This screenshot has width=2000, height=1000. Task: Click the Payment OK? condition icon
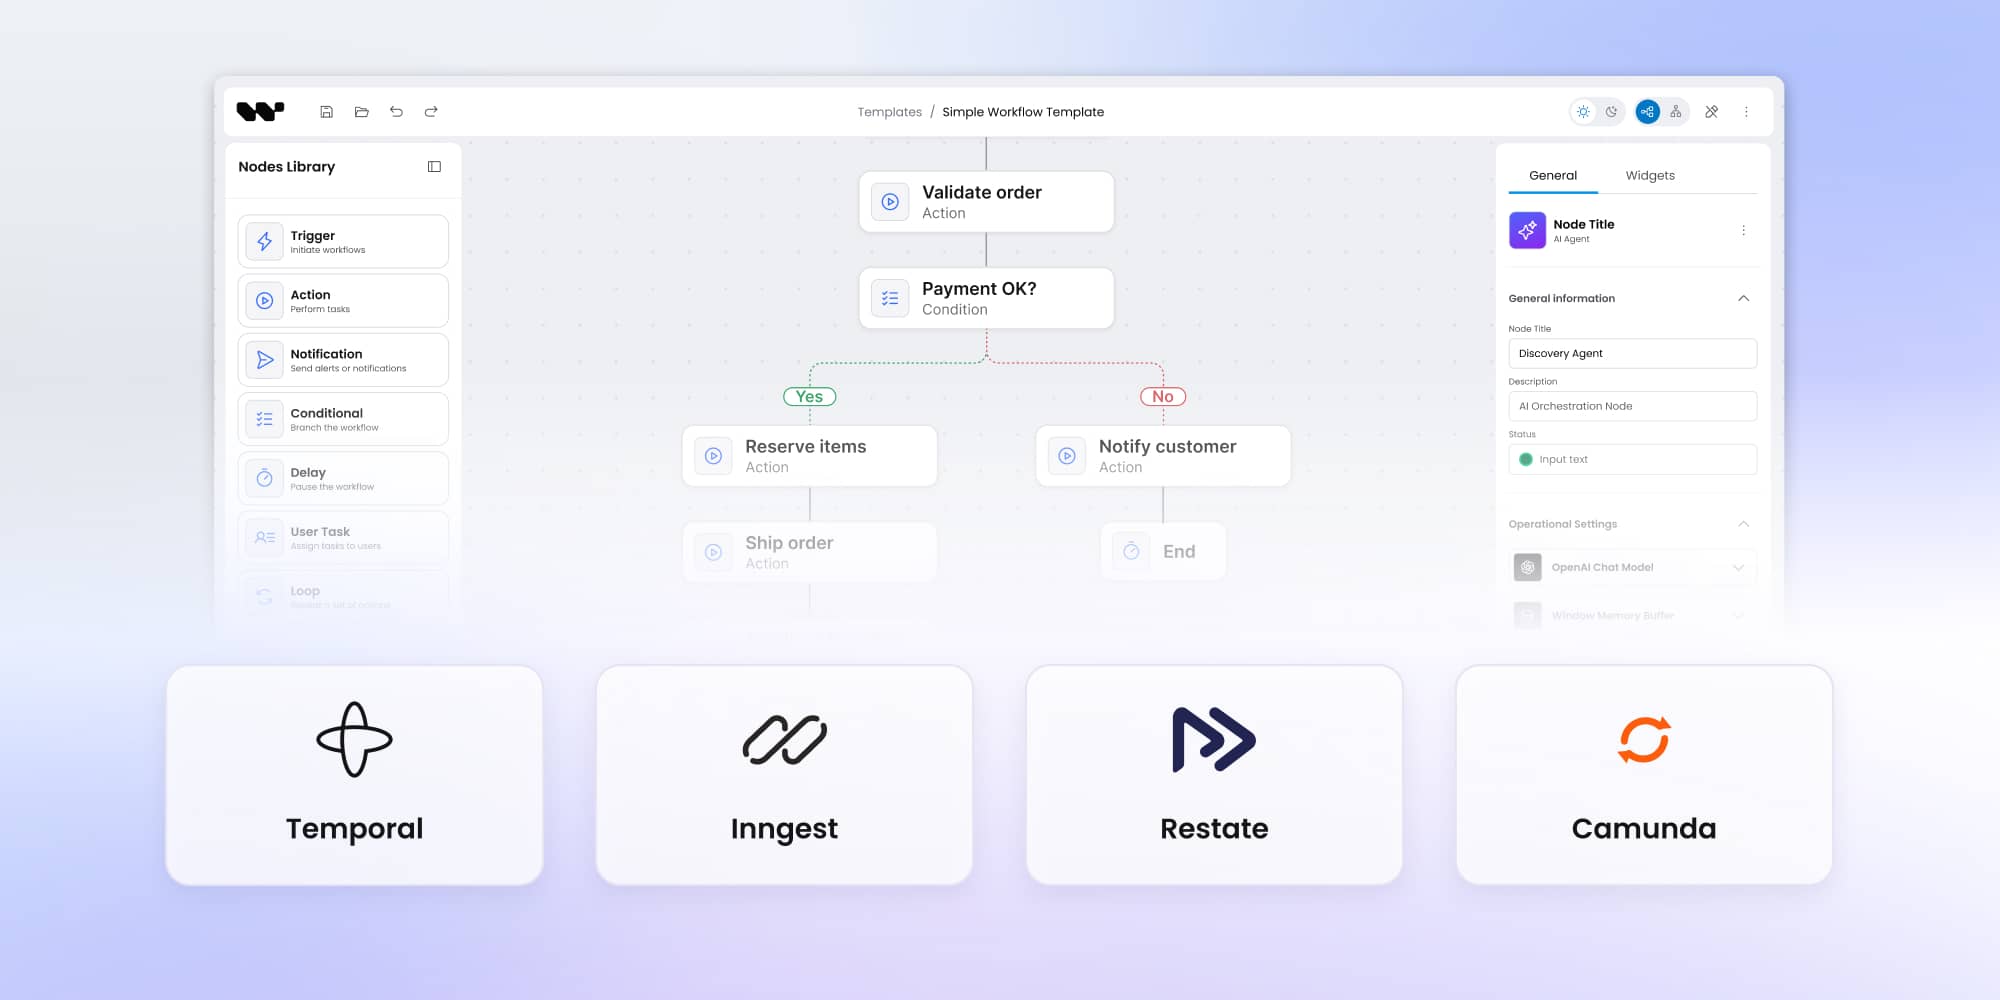pyautogui.click(x=890, y=298)
